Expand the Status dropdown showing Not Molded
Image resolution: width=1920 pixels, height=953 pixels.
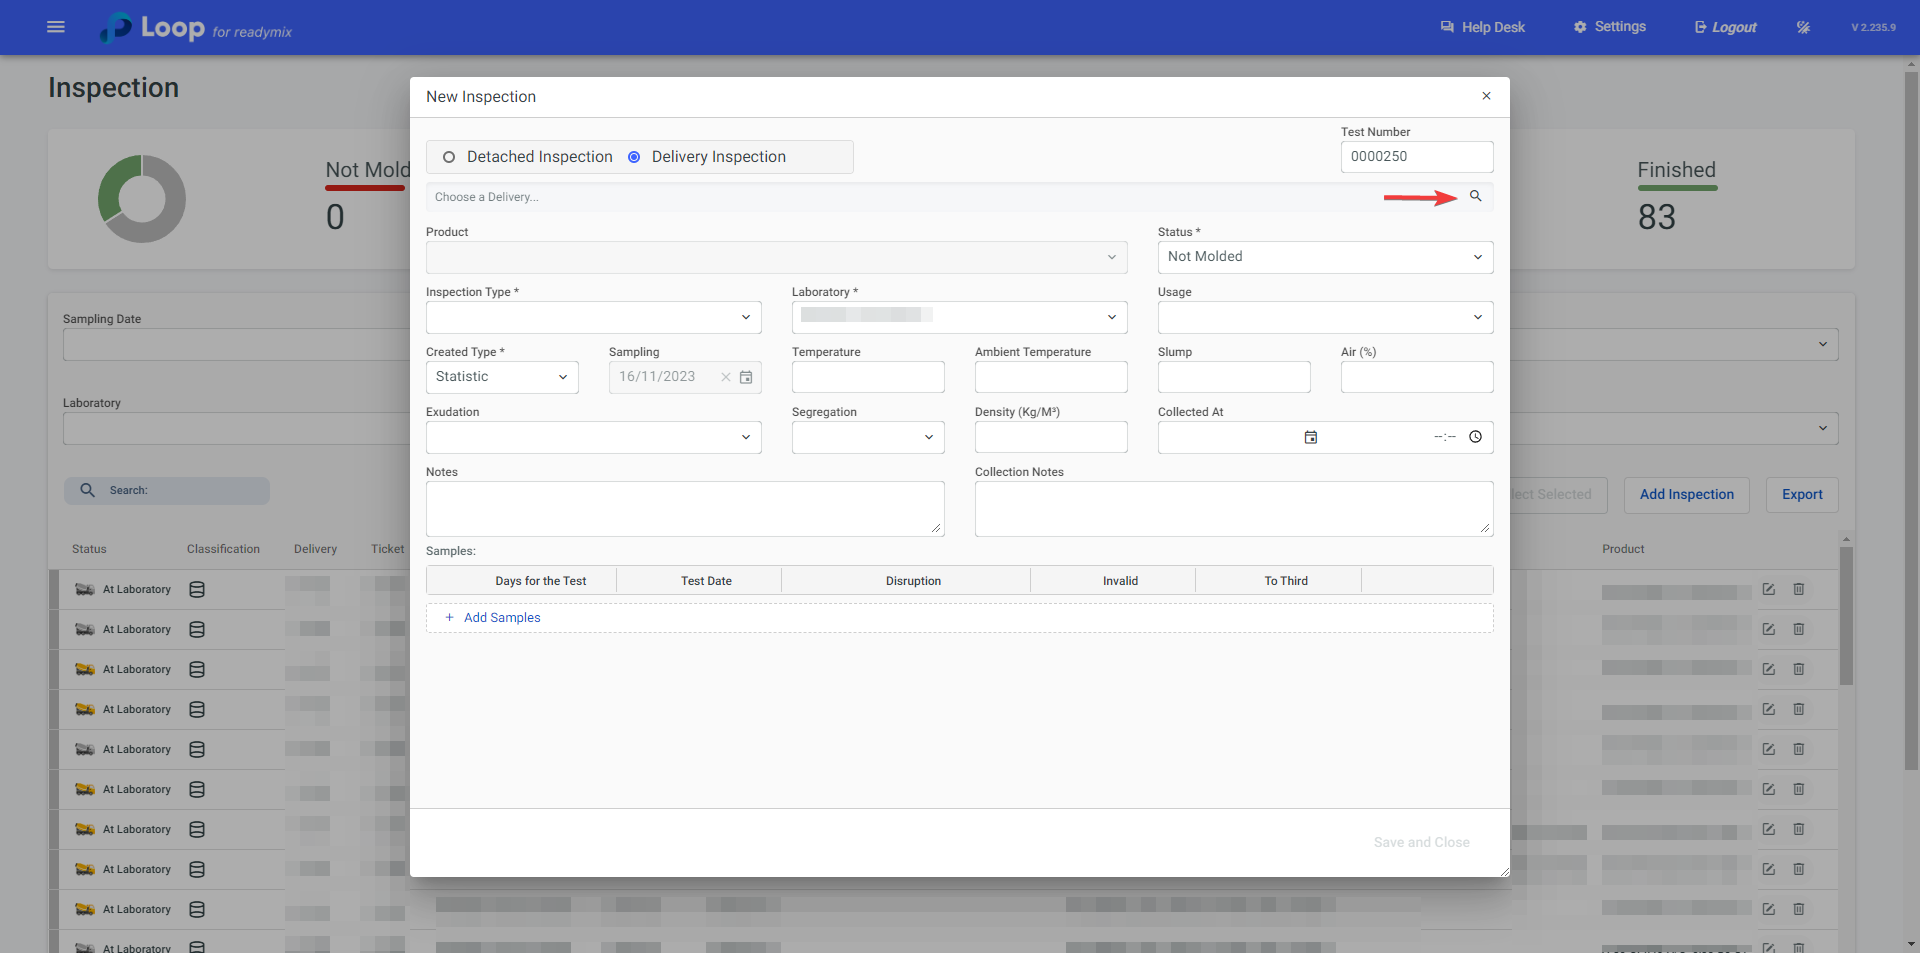tap(1325, 257)
